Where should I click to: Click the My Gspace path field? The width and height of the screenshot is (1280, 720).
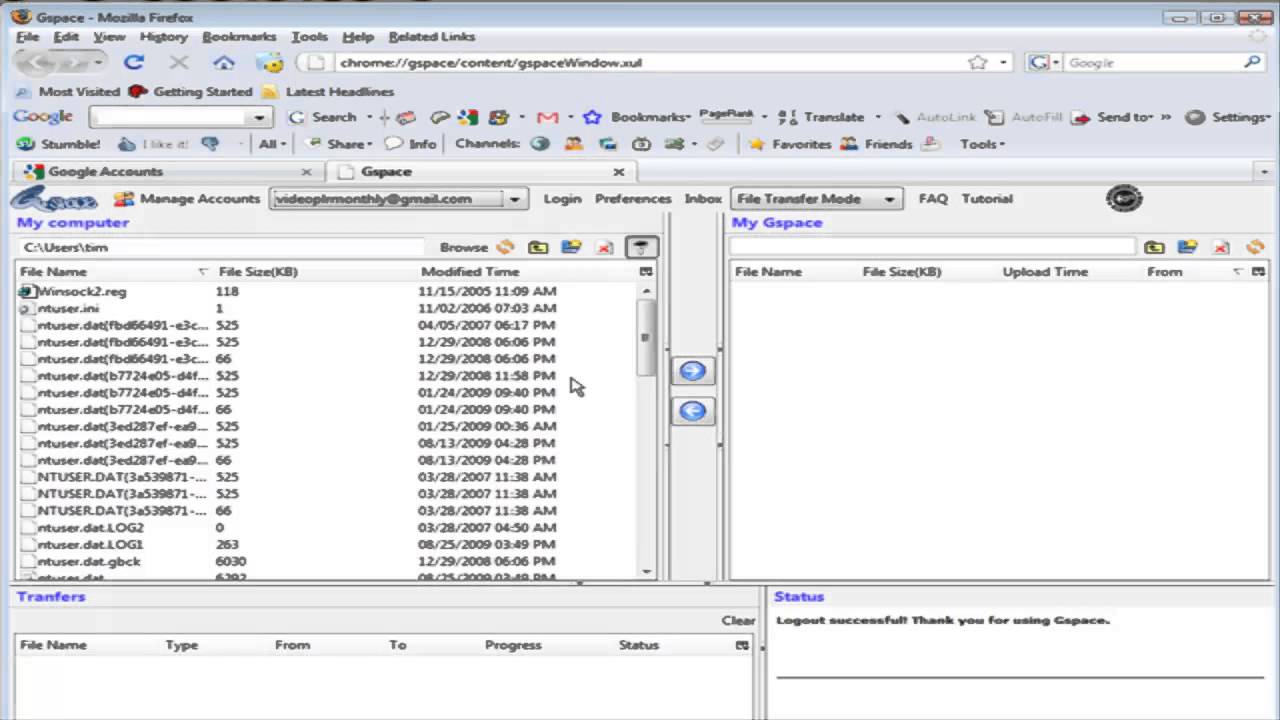pyautogui.click(x=932, y=247)
